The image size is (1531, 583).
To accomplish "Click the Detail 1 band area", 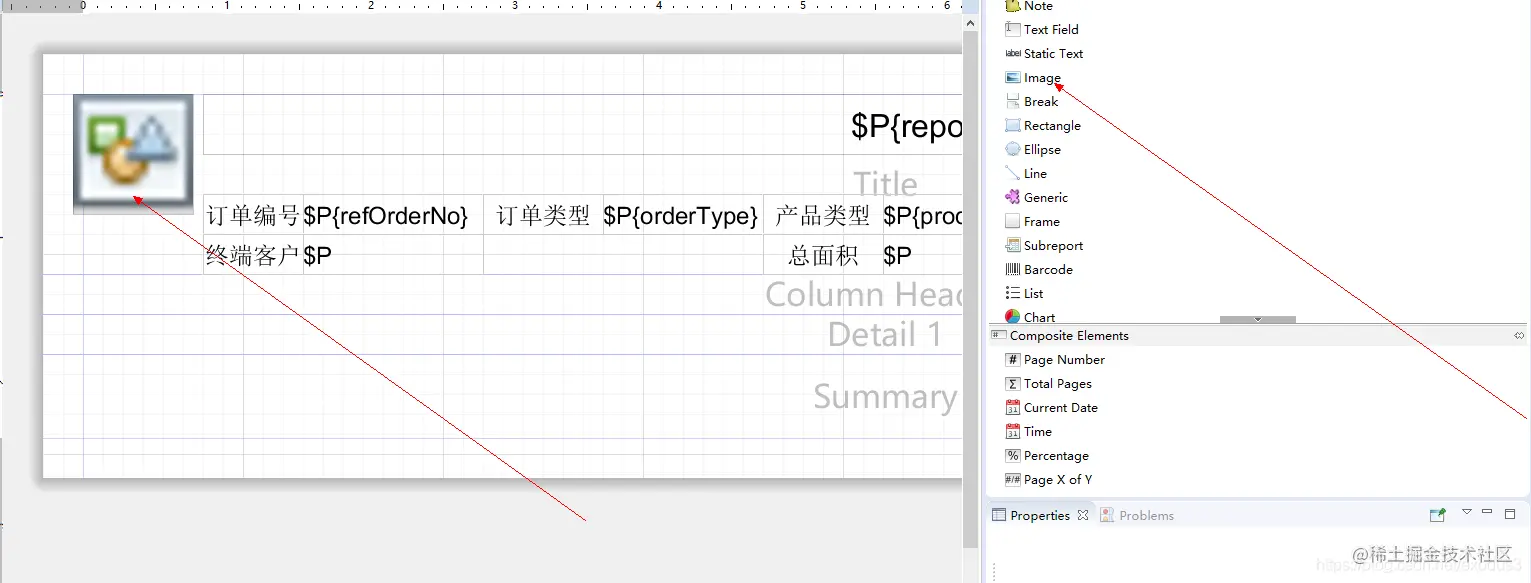I will coord(502,335).
